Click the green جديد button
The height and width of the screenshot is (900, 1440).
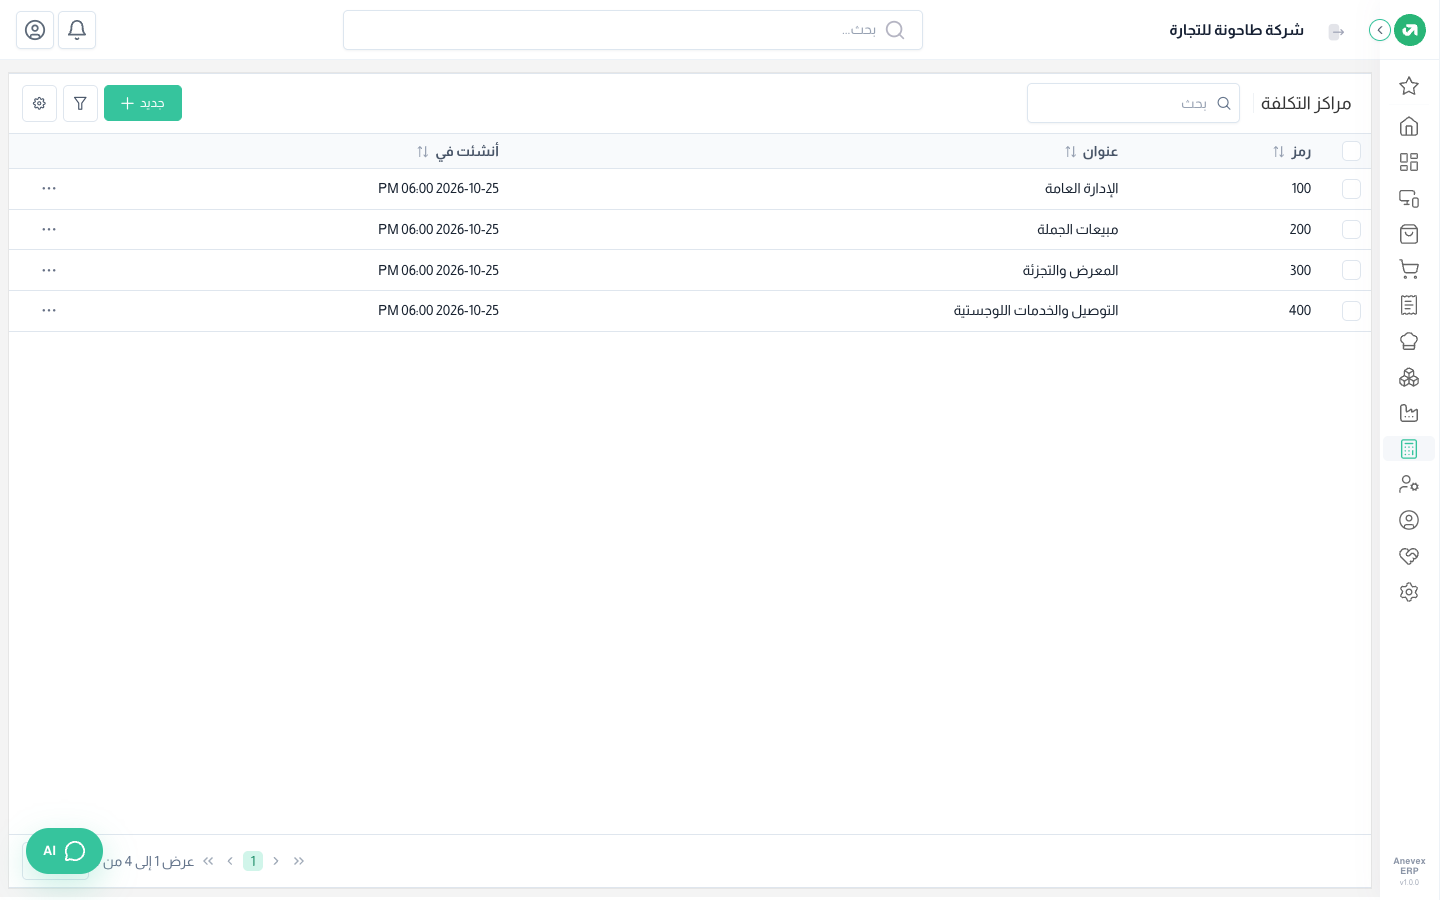click(x=143, y=103)
